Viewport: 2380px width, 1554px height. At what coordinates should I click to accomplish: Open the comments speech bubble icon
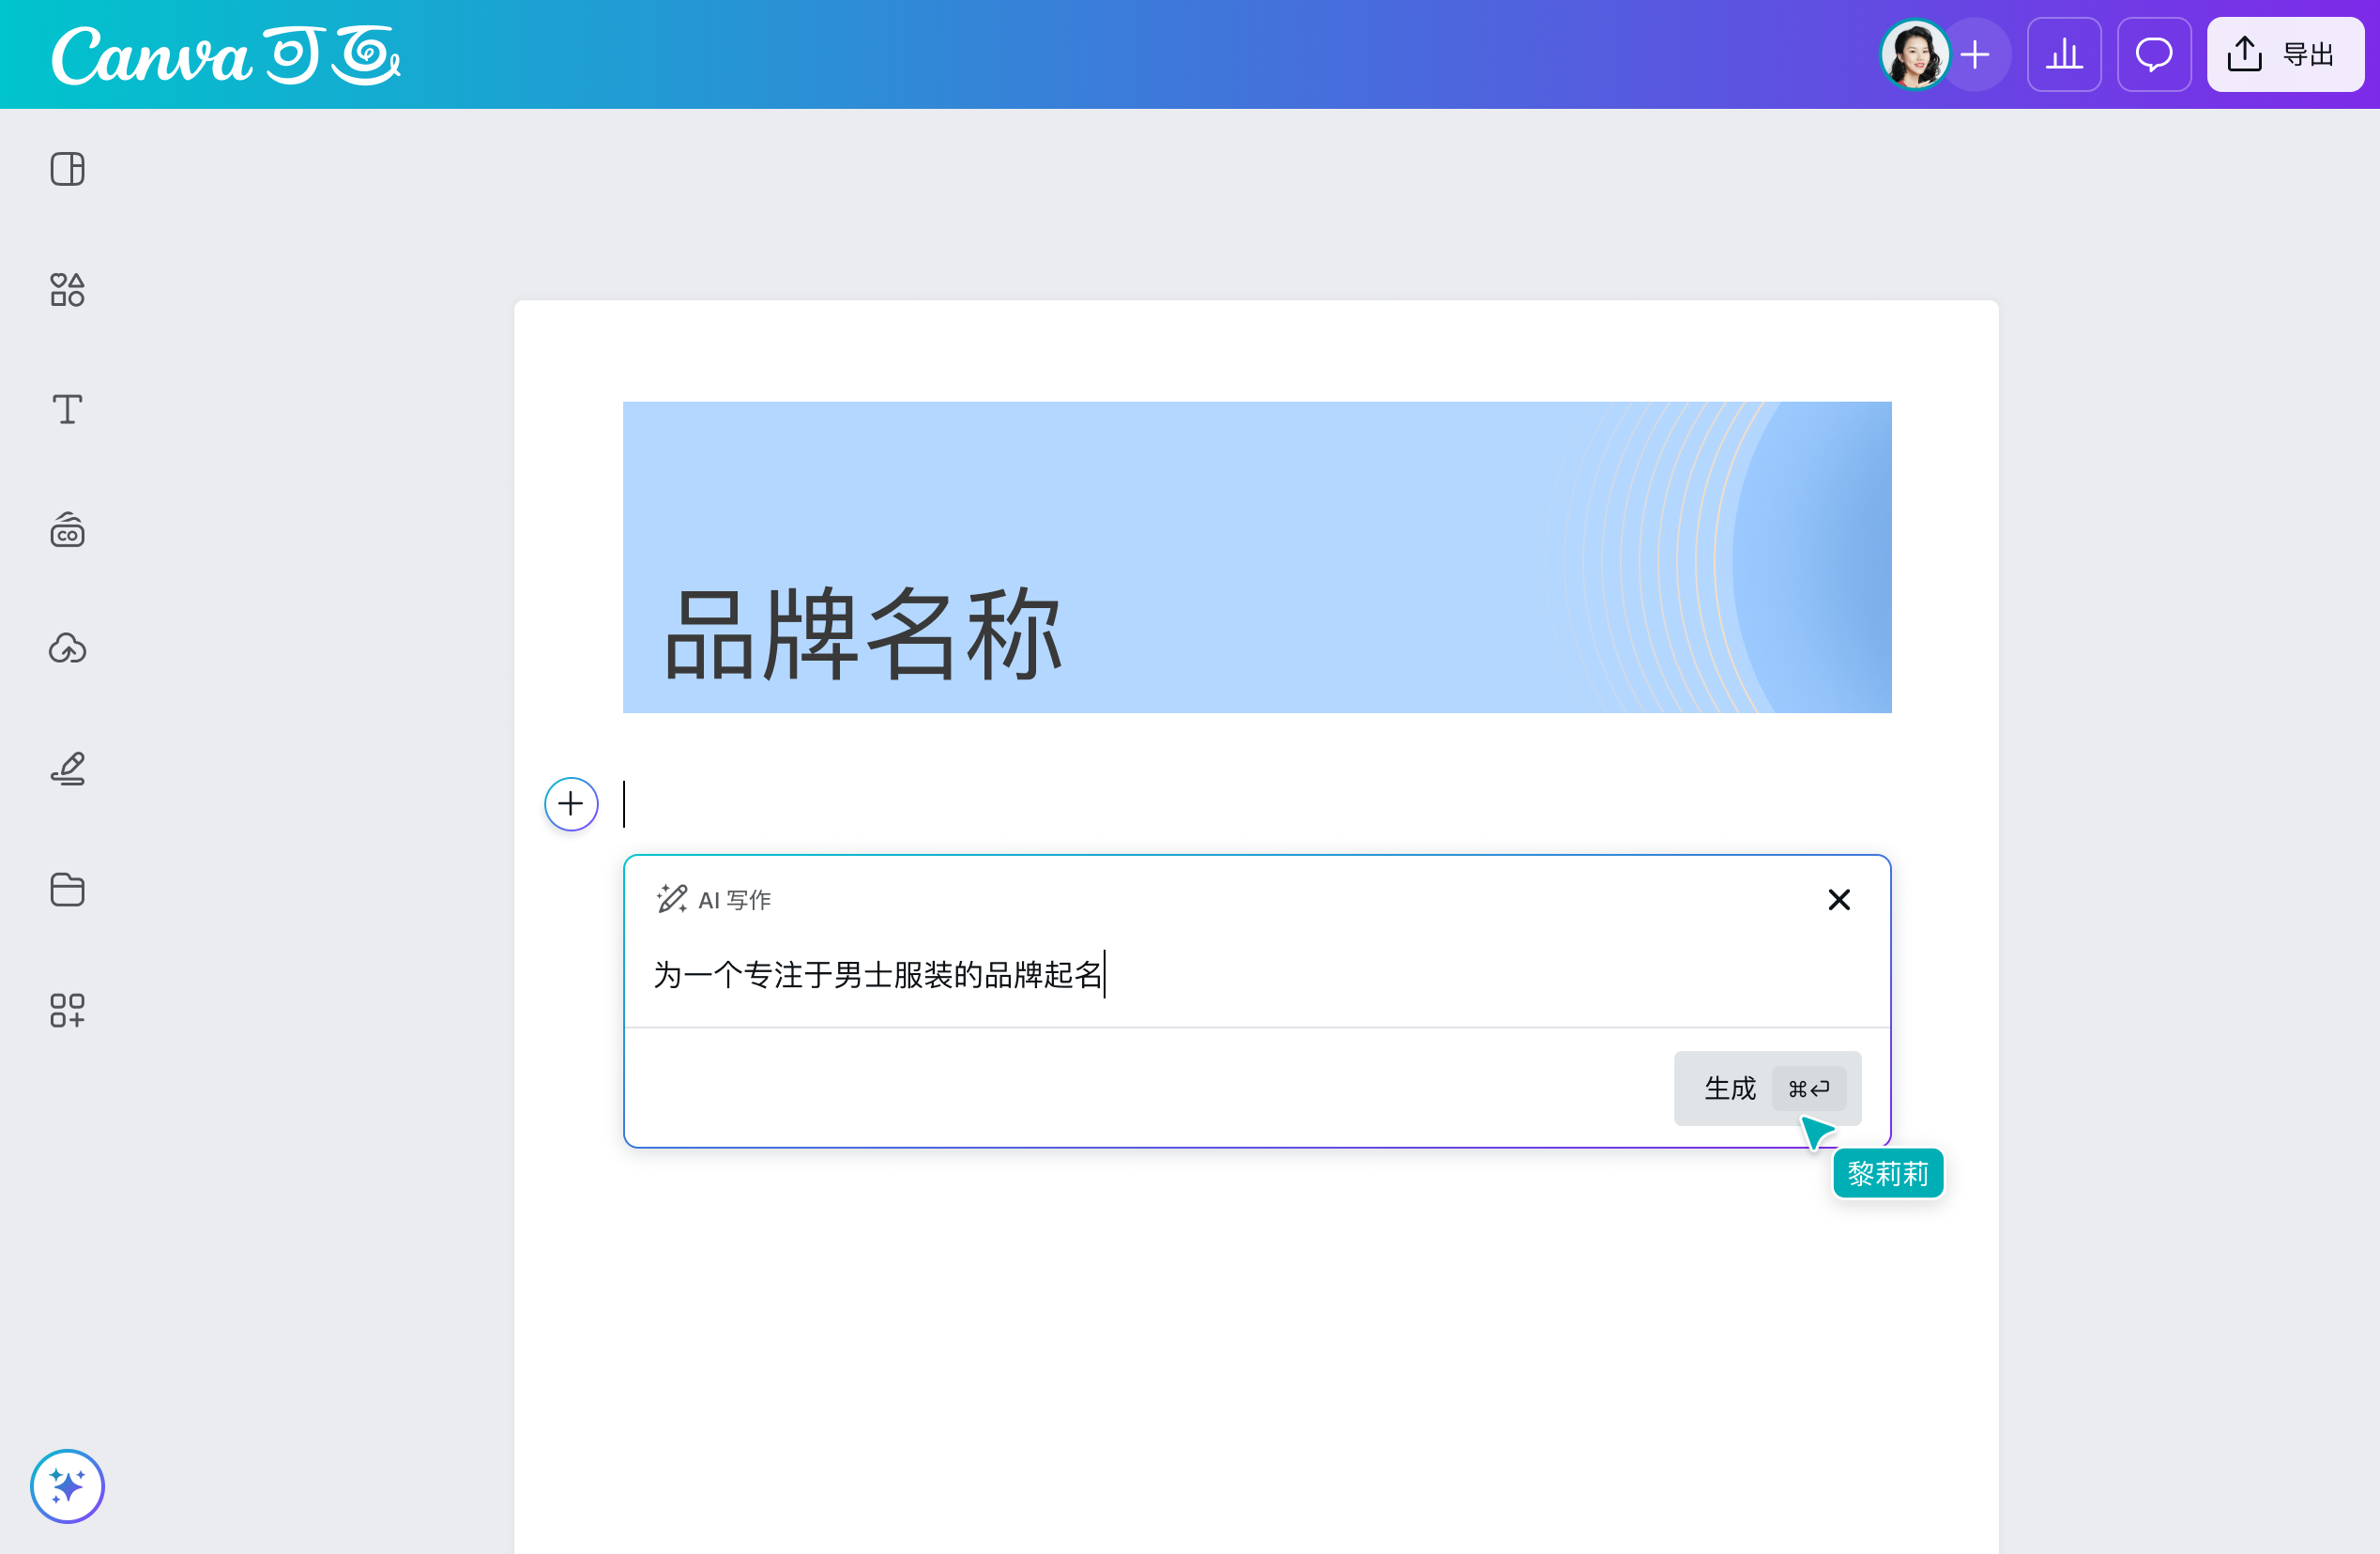2154,54
